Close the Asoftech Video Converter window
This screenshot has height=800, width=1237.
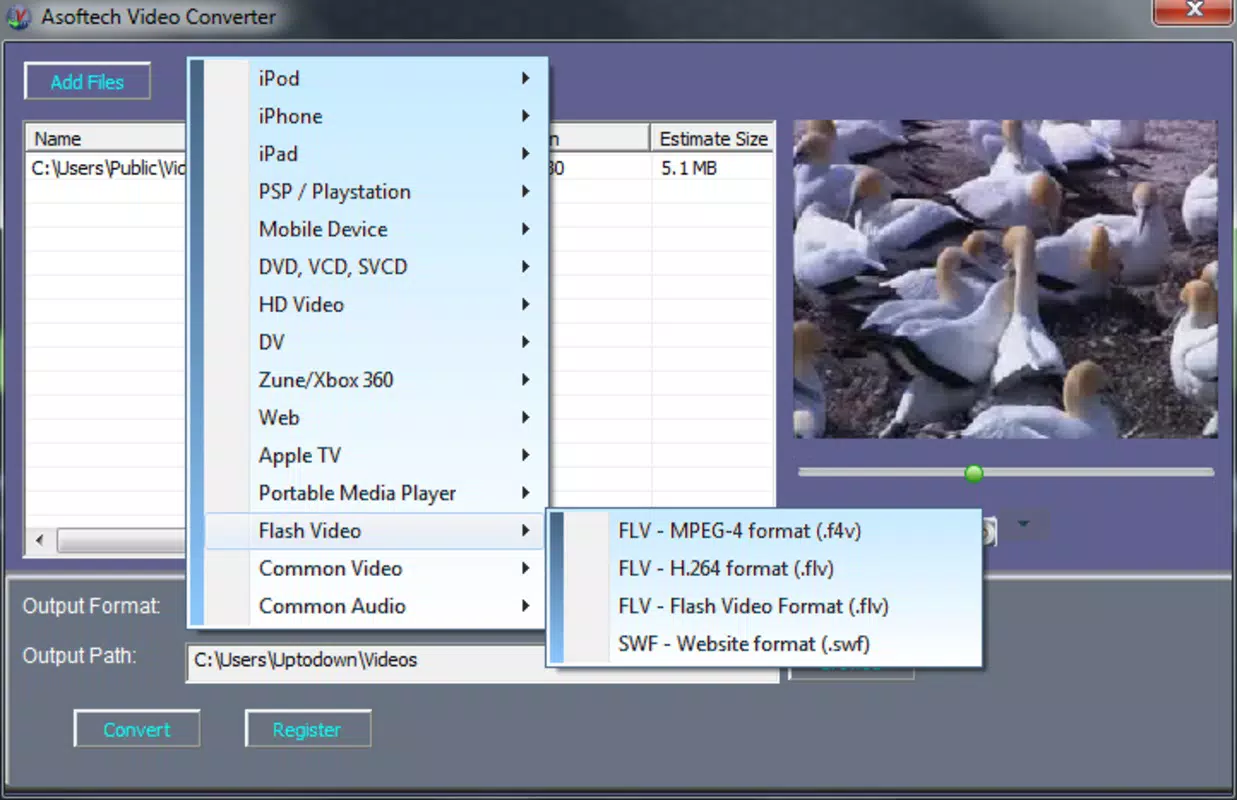coord(1193,11)
